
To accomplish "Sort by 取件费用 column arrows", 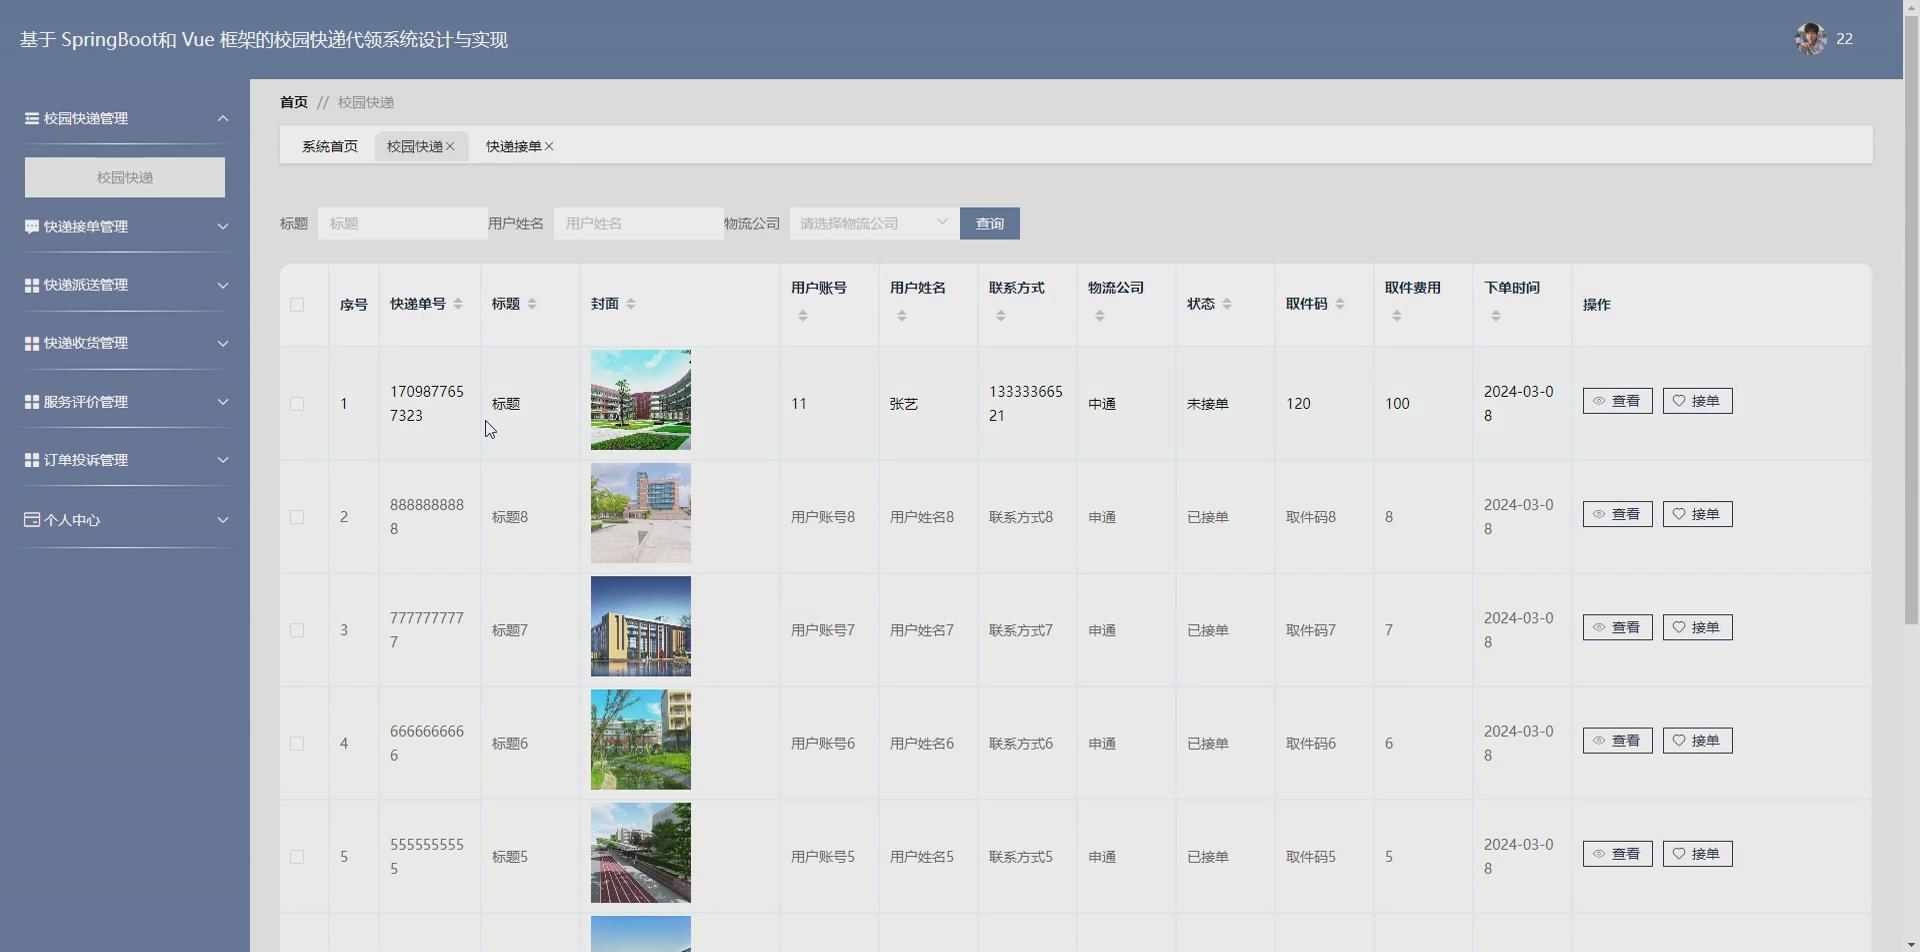I will (1397, 316).
